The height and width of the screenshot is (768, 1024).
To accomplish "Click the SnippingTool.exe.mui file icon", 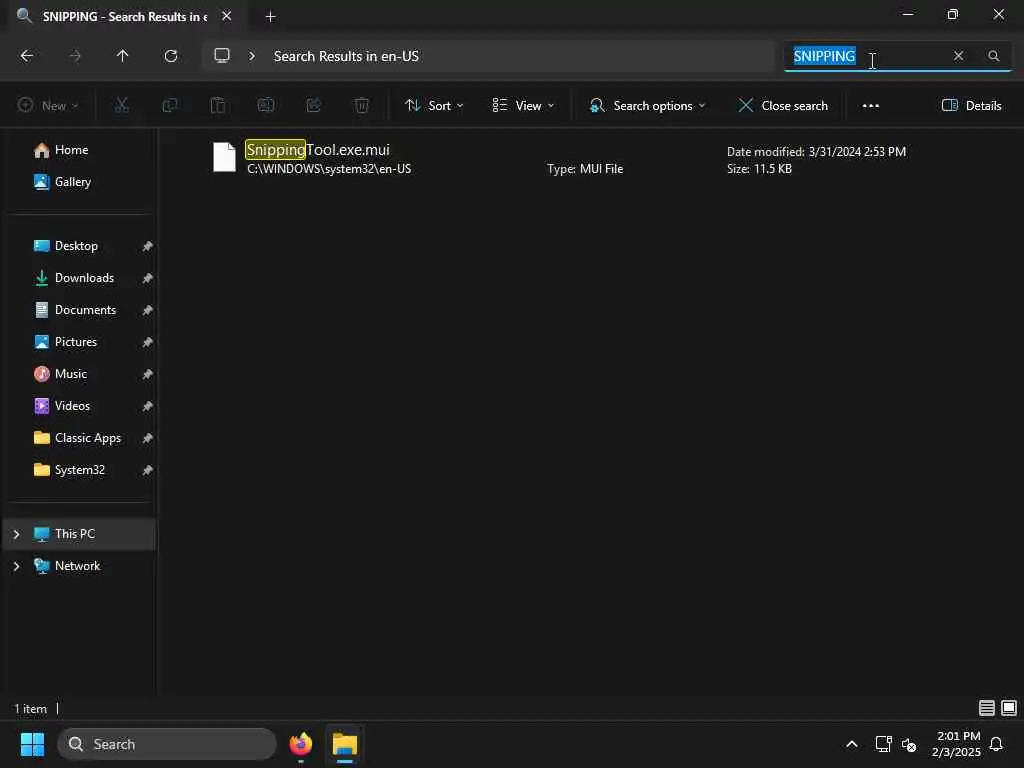I will click(224, 157).
